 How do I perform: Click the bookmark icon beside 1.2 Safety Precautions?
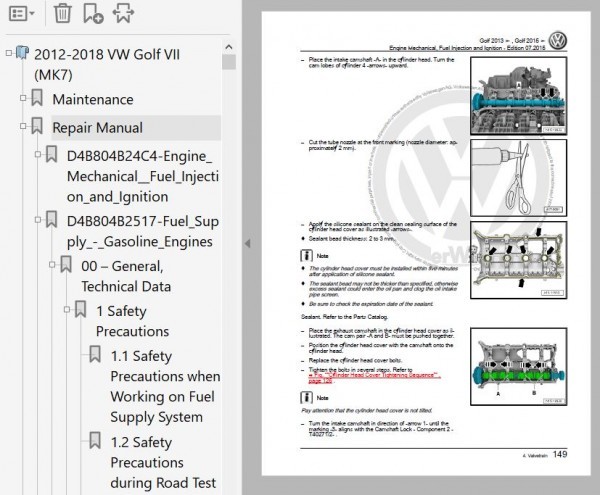pos(95,440)
